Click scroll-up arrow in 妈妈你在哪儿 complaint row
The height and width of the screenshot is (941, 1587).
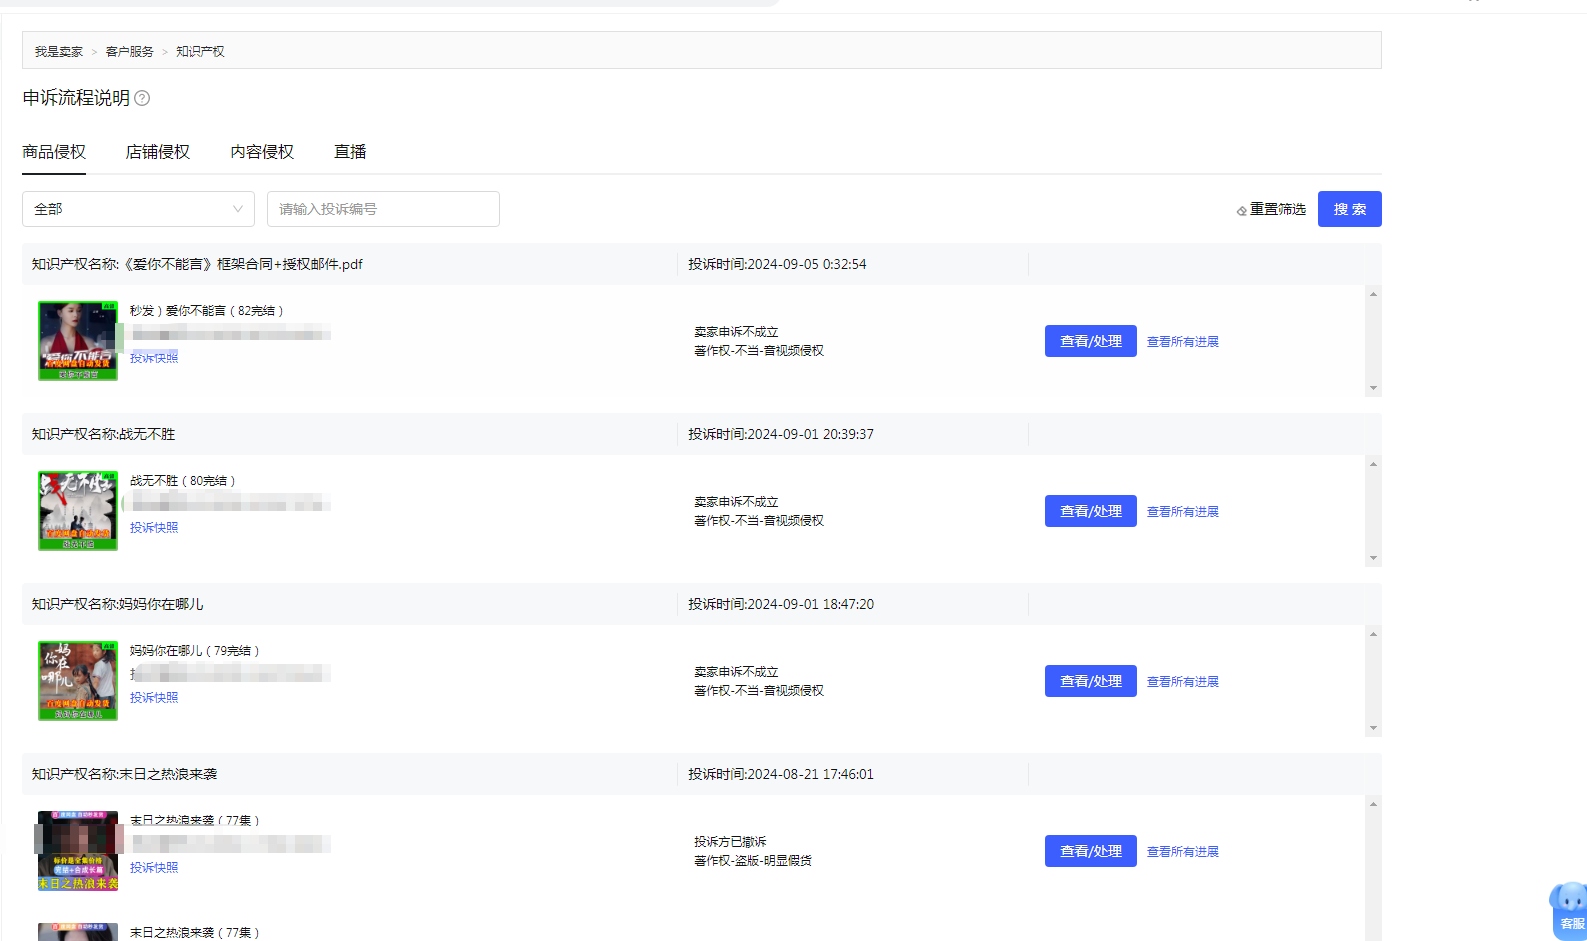[1373, 634]
